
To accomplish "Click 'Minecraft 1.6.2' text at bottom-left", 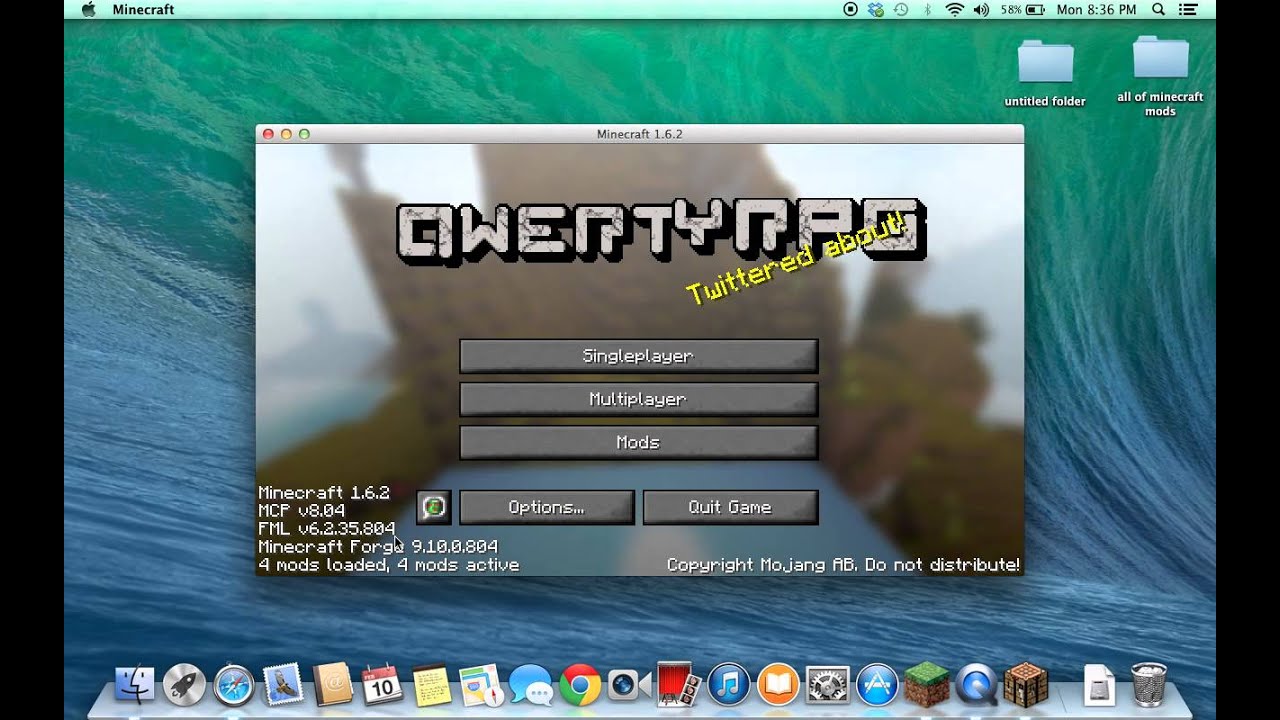I will [324, 493].
